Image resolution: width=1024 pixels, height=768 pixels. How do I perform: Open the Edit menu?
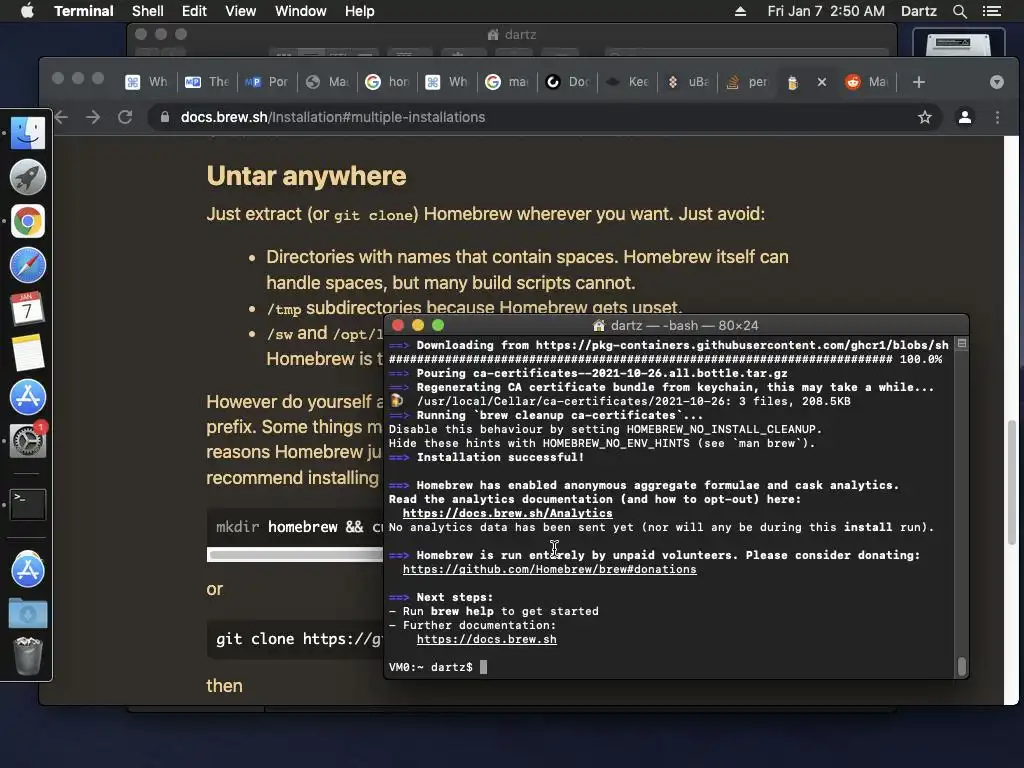pyautogui.click(x=194, y=11)
